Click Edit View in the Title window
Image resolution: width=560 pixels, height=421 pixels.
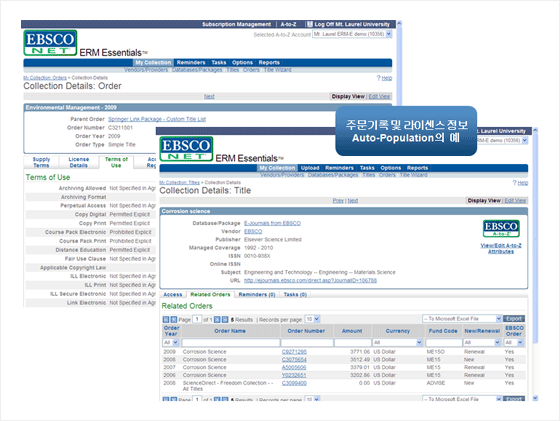515,201
